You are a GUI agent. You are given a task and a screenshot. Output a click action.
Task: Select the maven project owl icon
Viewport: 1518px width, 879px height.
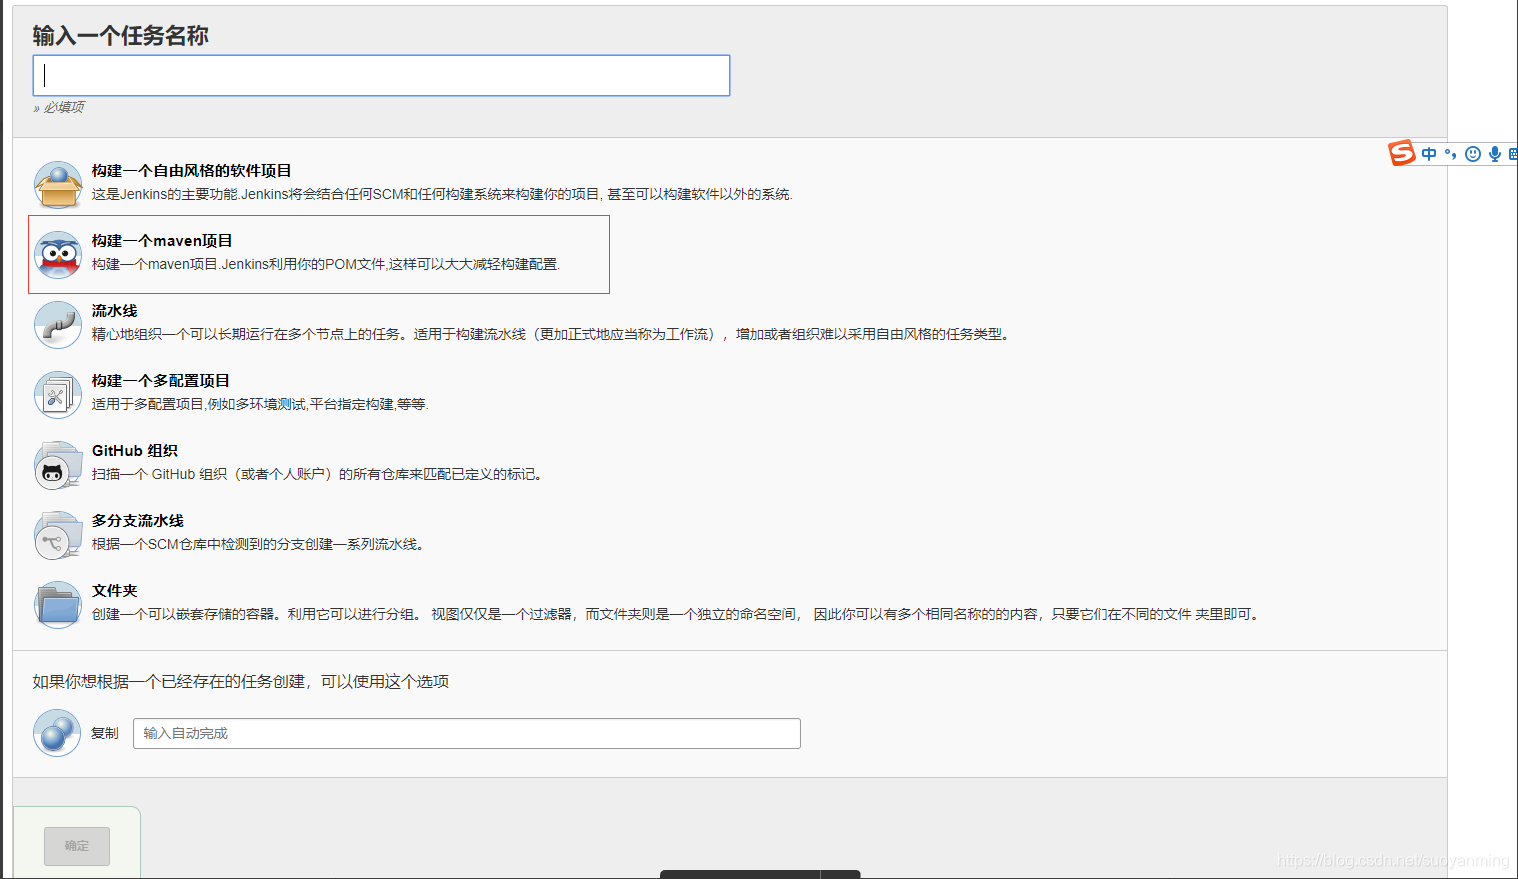click(x=58, y=255)
